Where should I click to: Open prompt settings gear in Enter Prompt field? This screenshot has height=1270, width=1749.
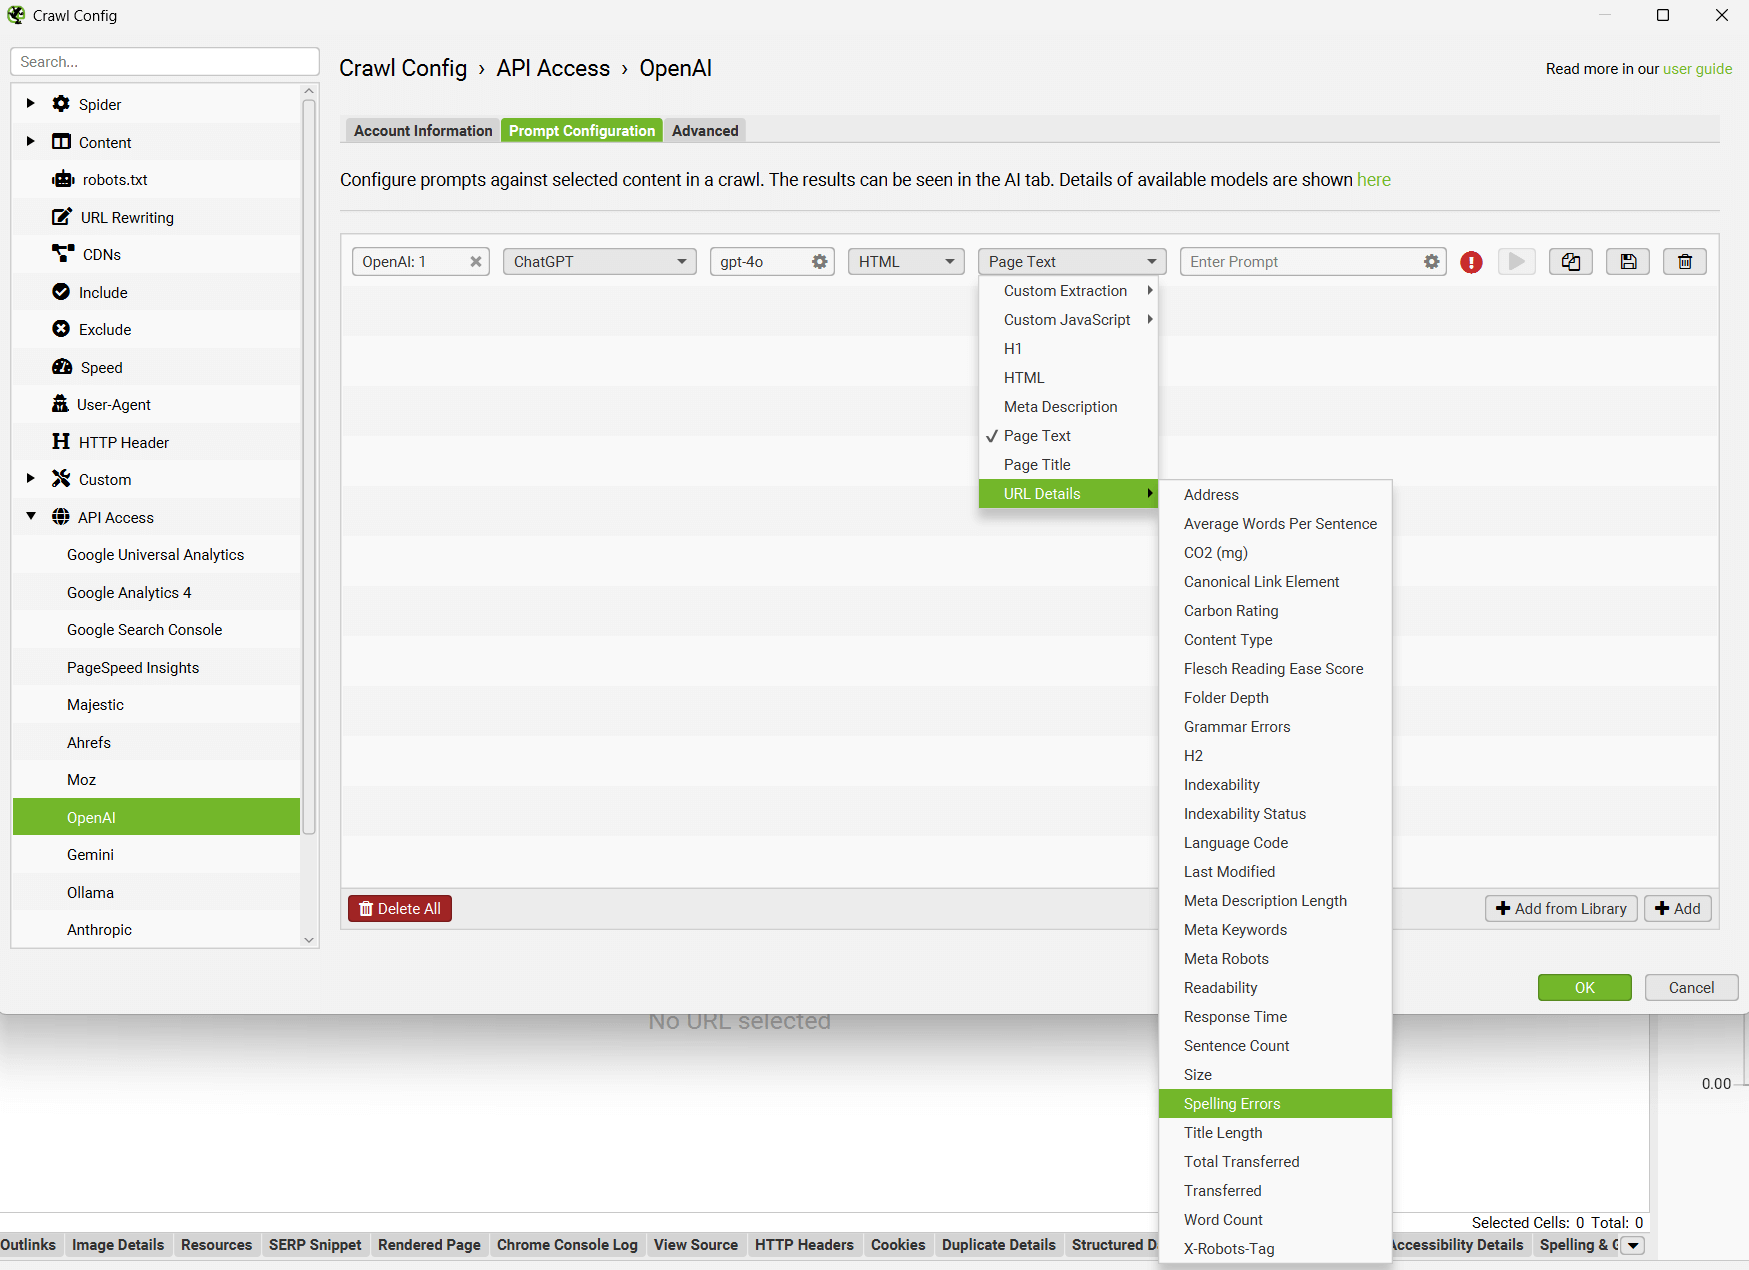point(1431,262)
